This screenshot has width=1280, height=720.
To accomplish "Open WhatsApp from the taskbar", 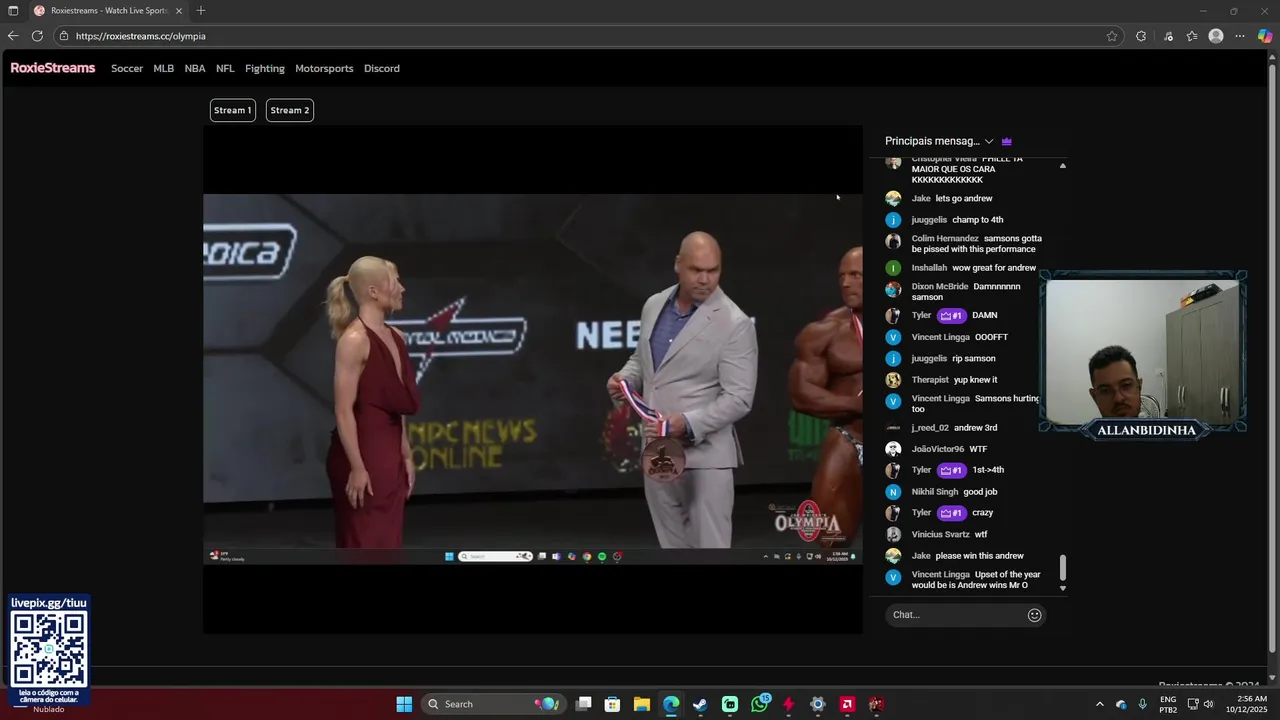I will point(760,704).
